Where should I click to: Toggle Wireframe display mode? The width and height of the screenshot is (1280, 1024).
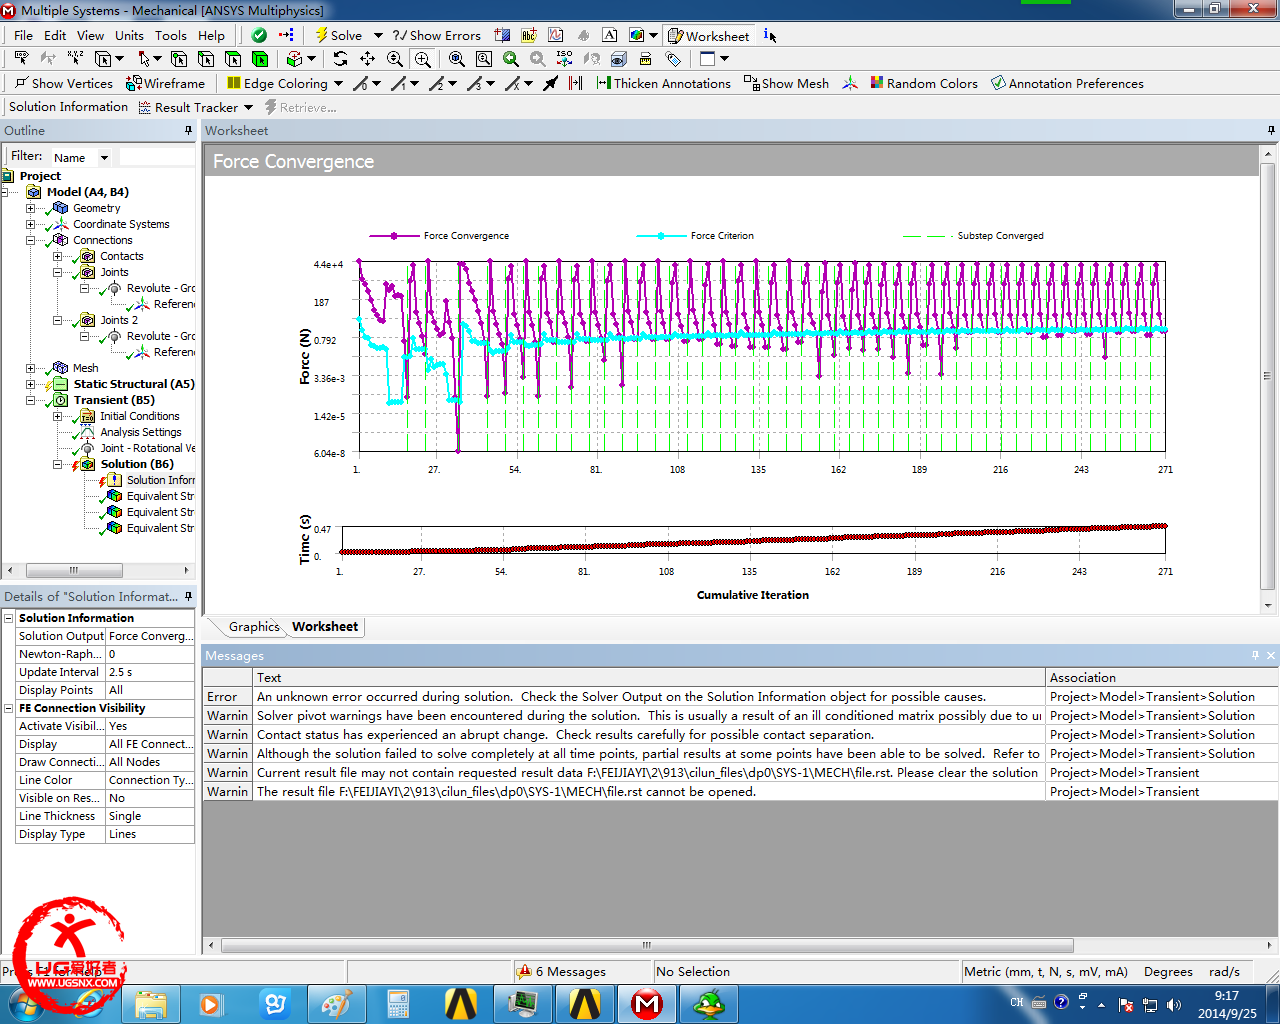pos(166,83)
